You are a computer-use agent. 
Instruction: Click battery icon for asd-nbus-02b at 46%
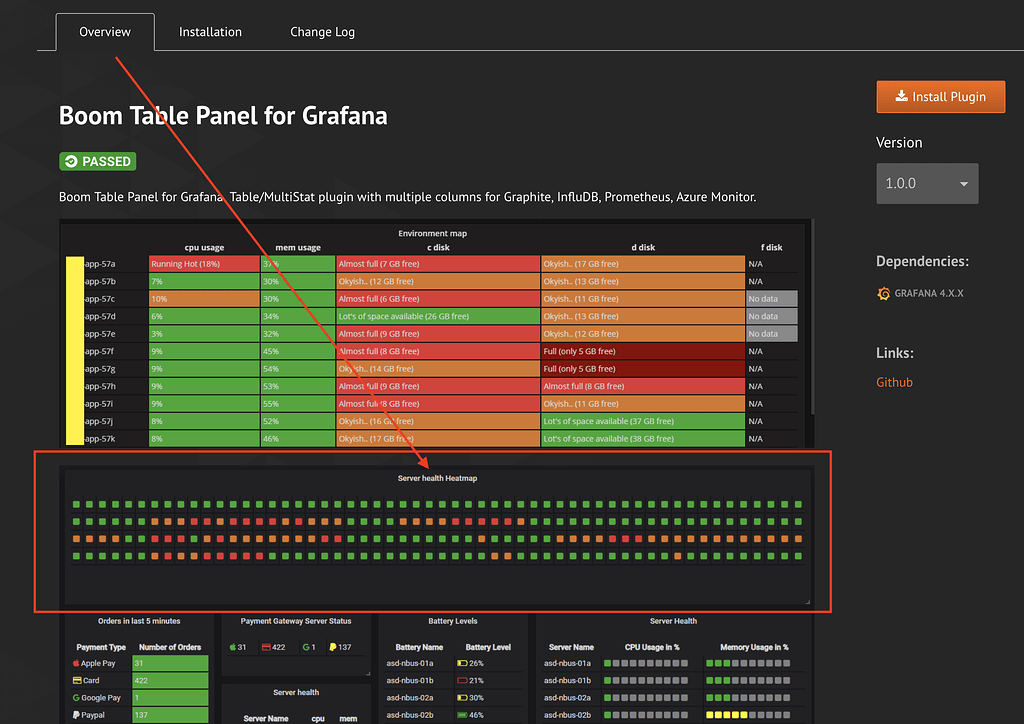pyautogui.click(x=462, y=715)
